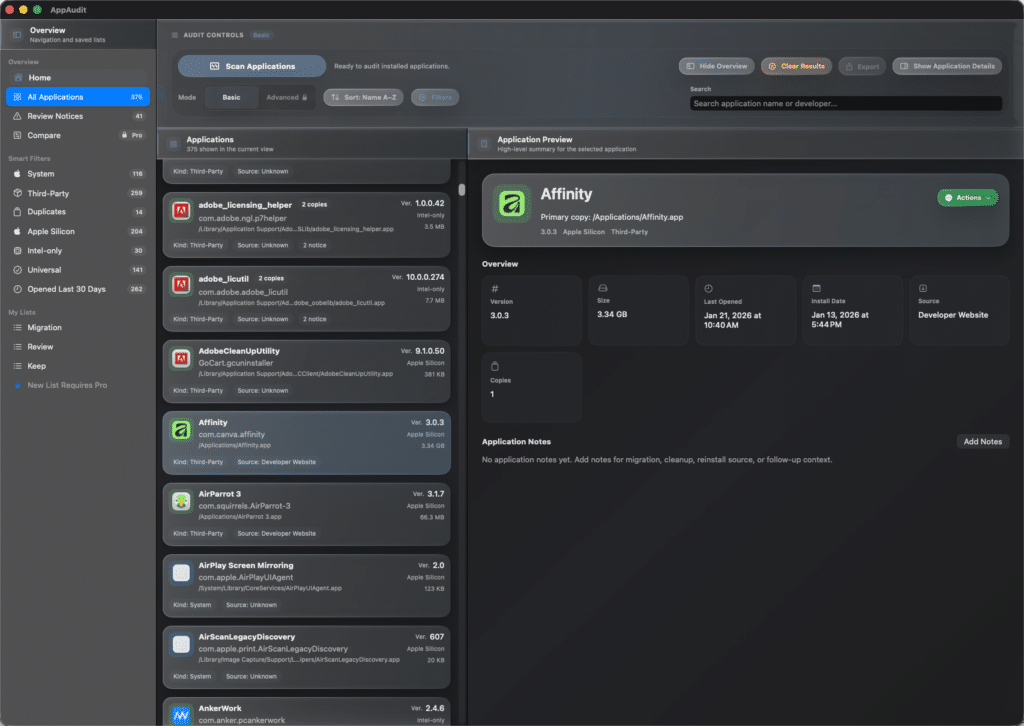Image resolution: width=1024 pixels, height=726 pixels.
Task: Click the Add Notes button
Action: click(x=983, y=441)
